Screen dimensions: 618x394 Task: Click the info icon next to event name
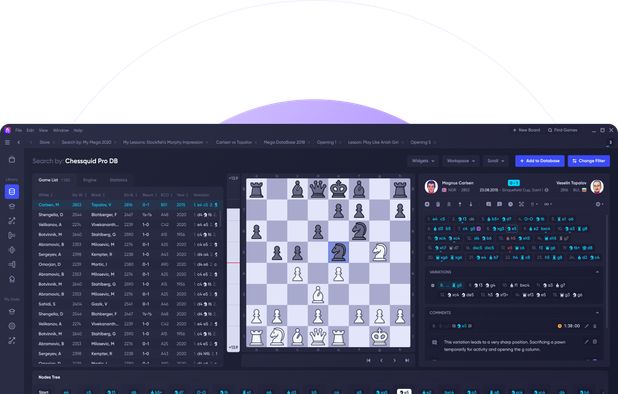(546, 190)
